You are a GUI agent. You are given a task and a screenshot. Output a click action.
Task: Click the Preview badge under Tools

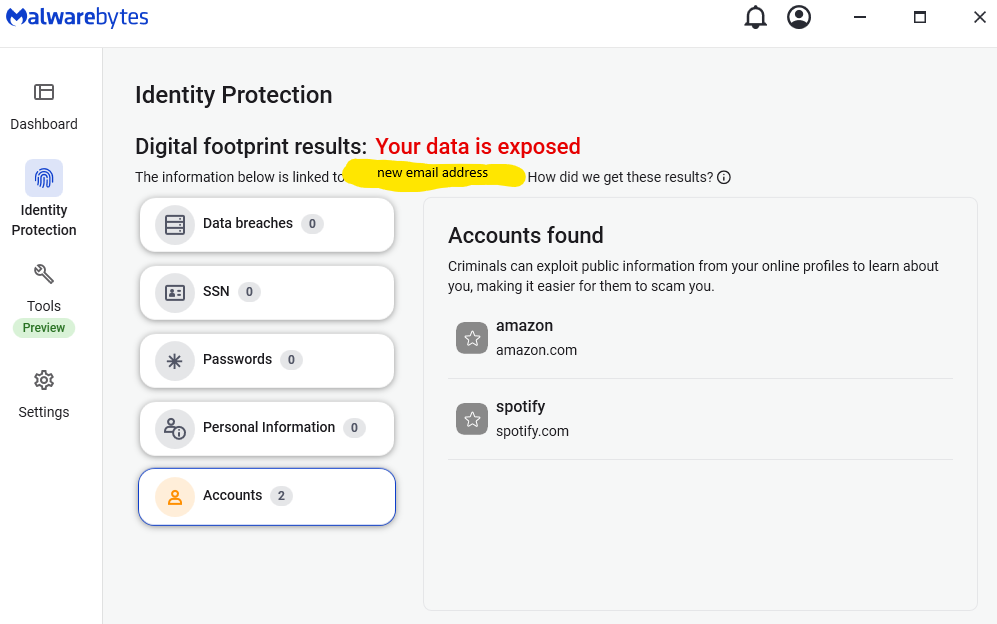[44, 328]
